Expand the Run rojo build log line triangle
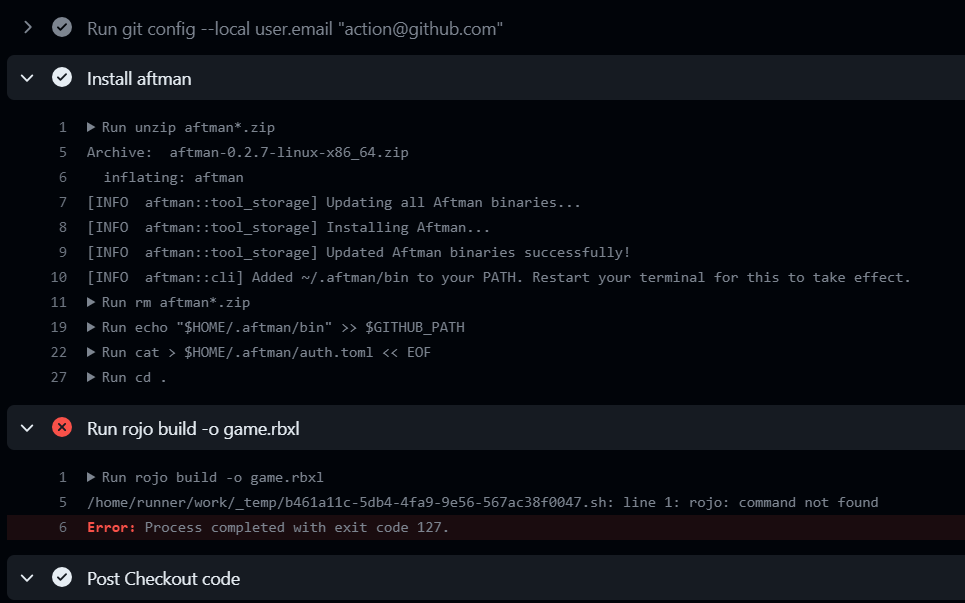 point(91,477)
